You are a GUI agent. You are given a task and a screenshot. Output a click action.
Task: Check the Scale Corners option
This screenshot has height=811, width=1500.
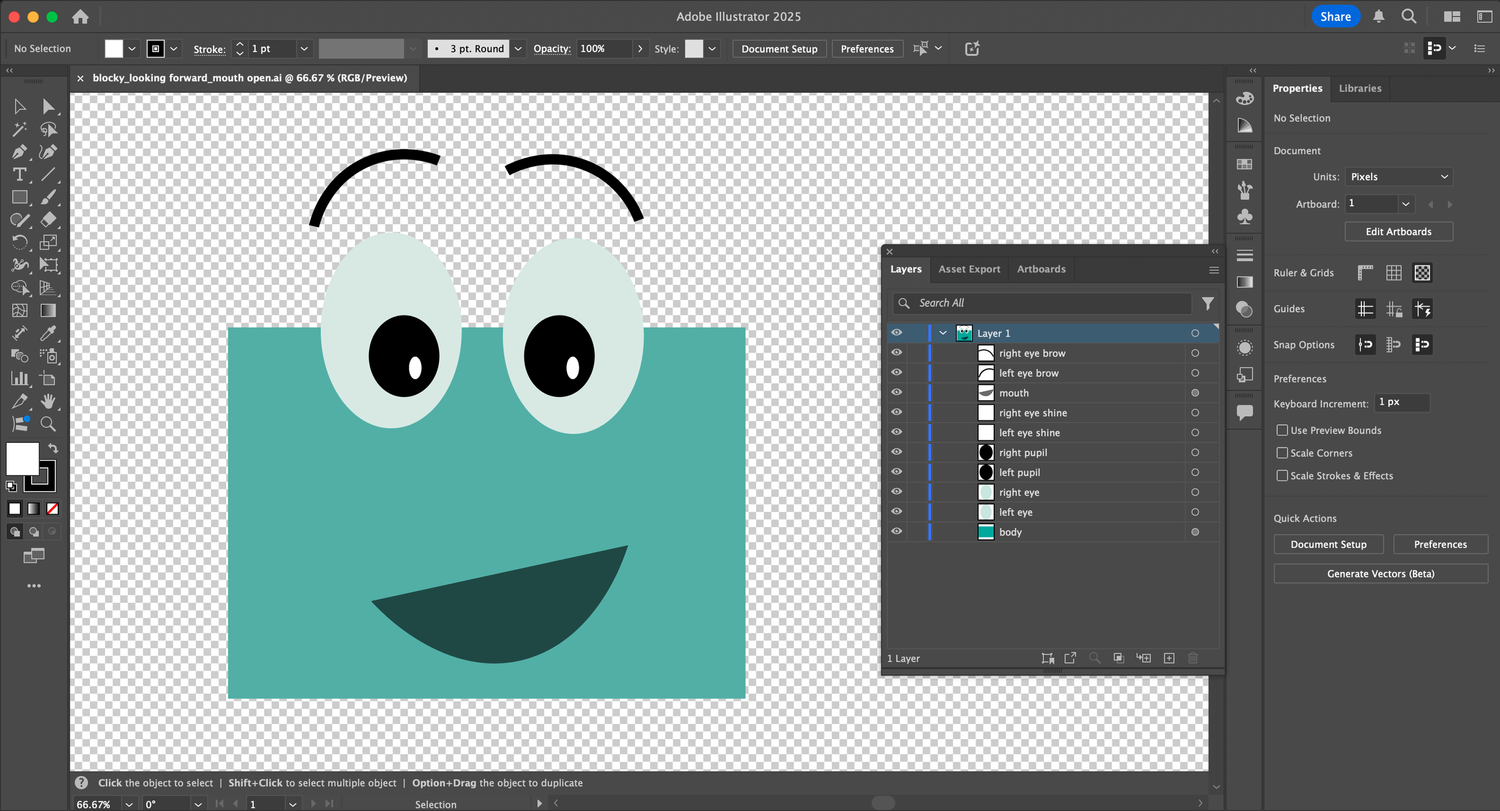[1282, 453]
